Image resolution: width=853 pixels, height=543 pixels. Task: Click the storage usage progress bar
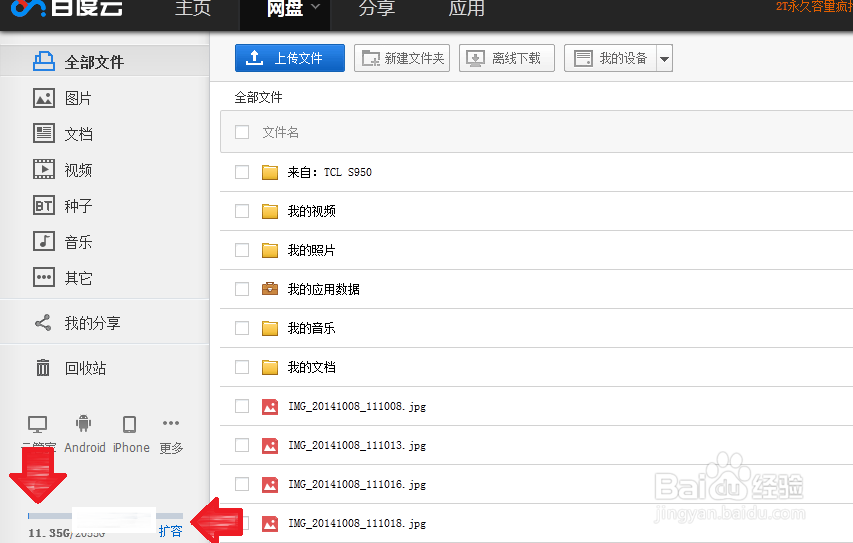[x=106, y=516]
